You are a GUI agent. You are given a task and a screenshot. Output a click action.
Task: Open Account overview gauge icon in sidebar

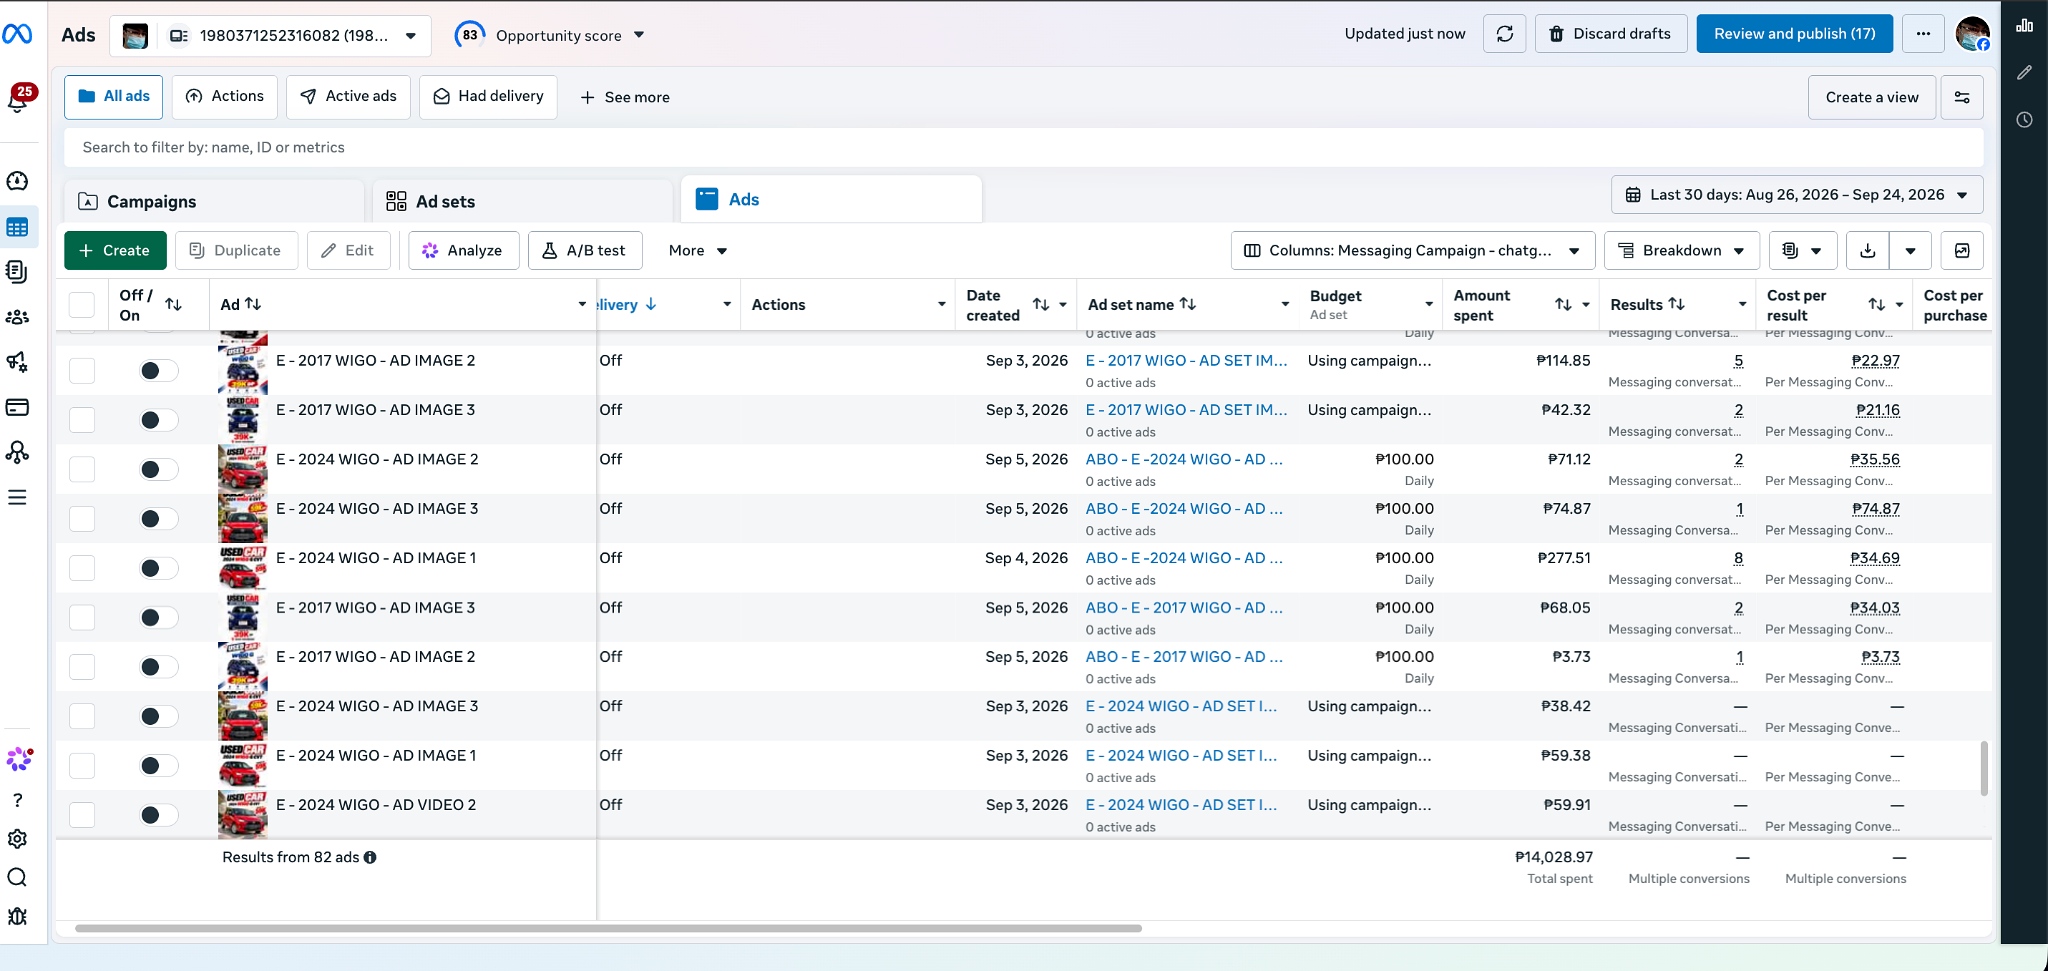[x=17, y=181]
